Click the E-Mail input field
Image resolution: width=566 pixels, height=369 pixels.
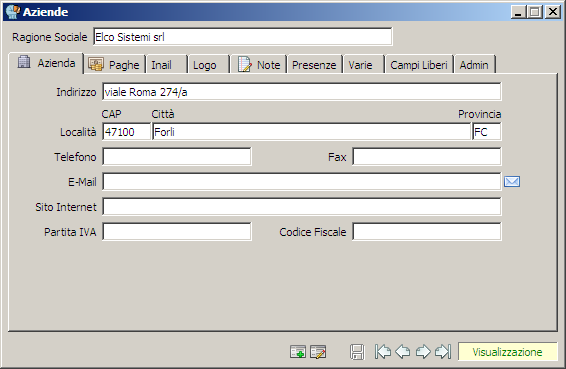[x=302, y=182]
